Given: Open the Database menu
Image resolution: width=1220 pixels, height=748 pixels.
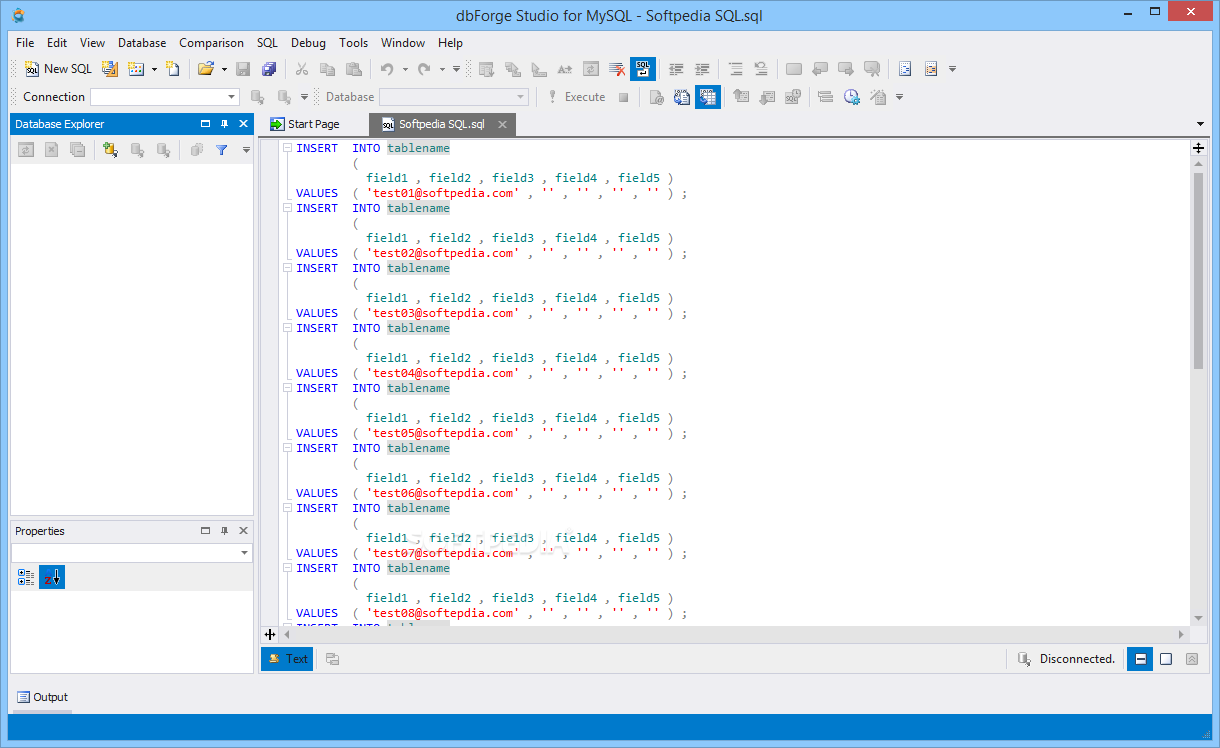Looking at the screenshot, I should point(142,43).
